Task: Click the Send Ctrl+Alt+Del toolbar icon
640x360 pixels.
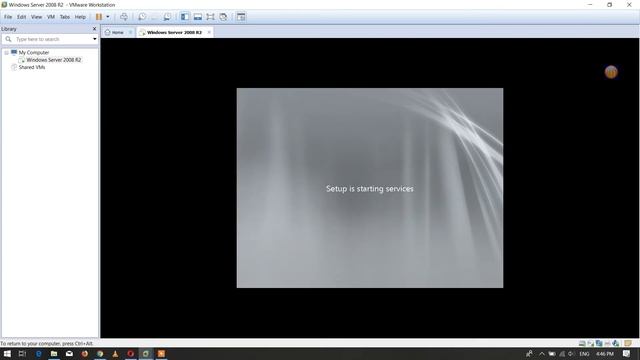Action: point(124,17)
